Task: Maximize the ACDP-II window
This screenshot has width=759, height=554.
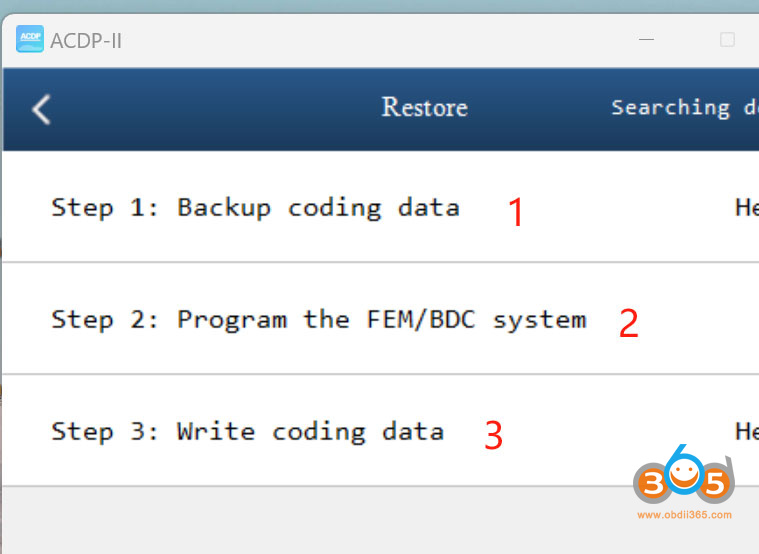Action: coord(727,40)
